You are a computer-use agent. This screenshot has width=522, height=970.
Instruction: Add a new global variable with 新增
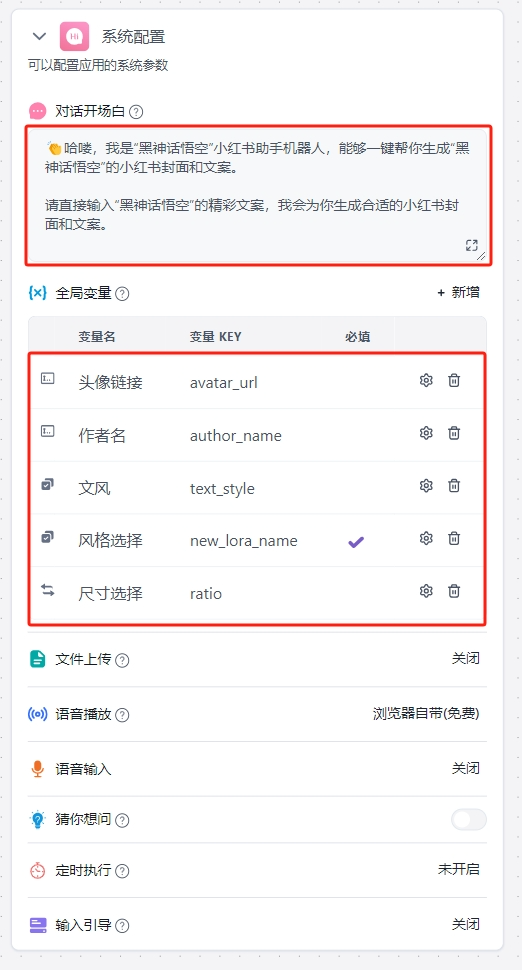[458, 293]
